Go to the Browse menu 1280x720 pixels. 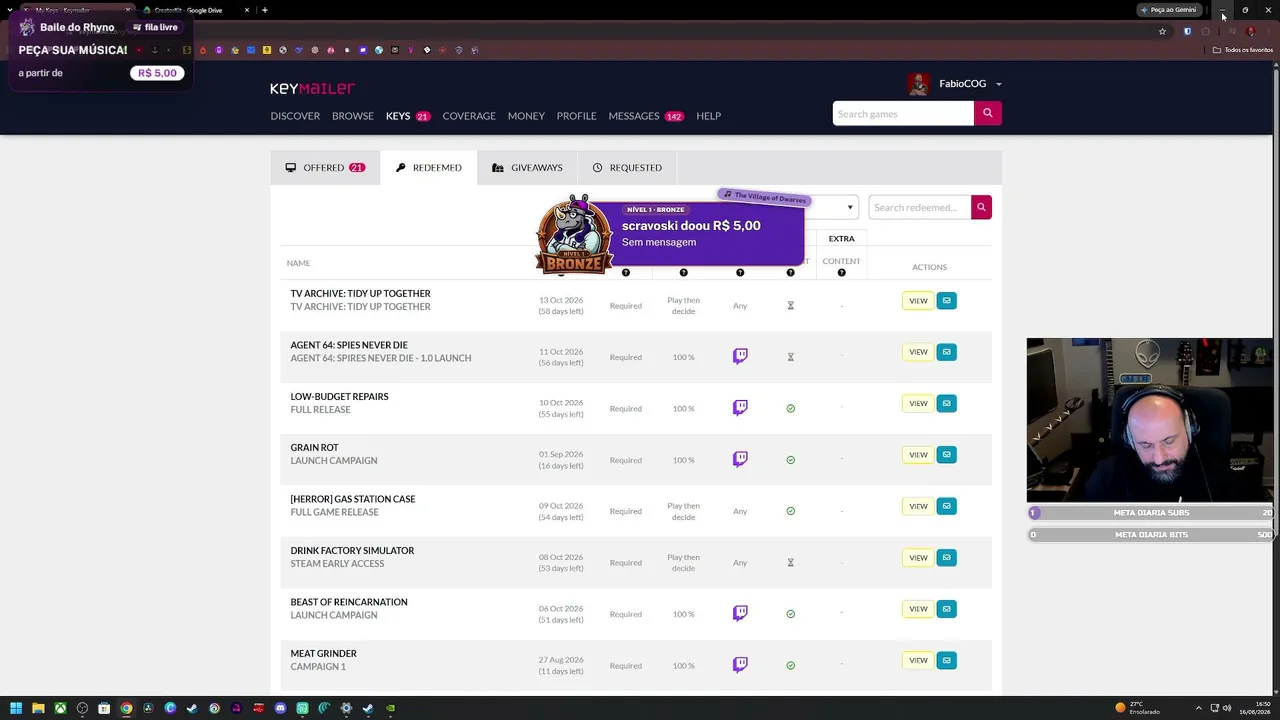tap(353, 116)
